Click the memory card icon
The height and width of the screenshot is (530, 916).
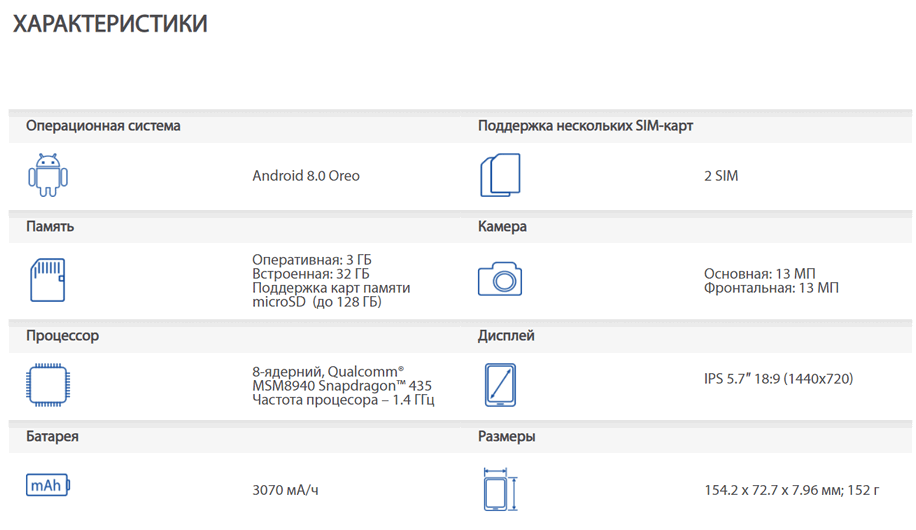[47, 280]
